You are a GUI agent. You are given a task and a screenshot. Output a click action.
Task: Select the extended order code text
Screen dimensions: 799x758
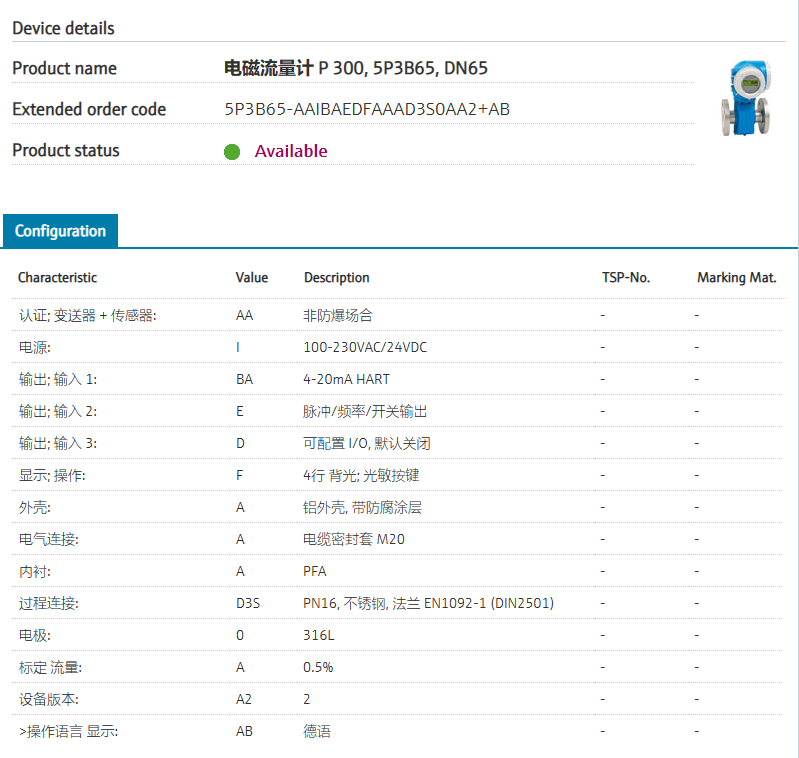(x=367, y=109)
